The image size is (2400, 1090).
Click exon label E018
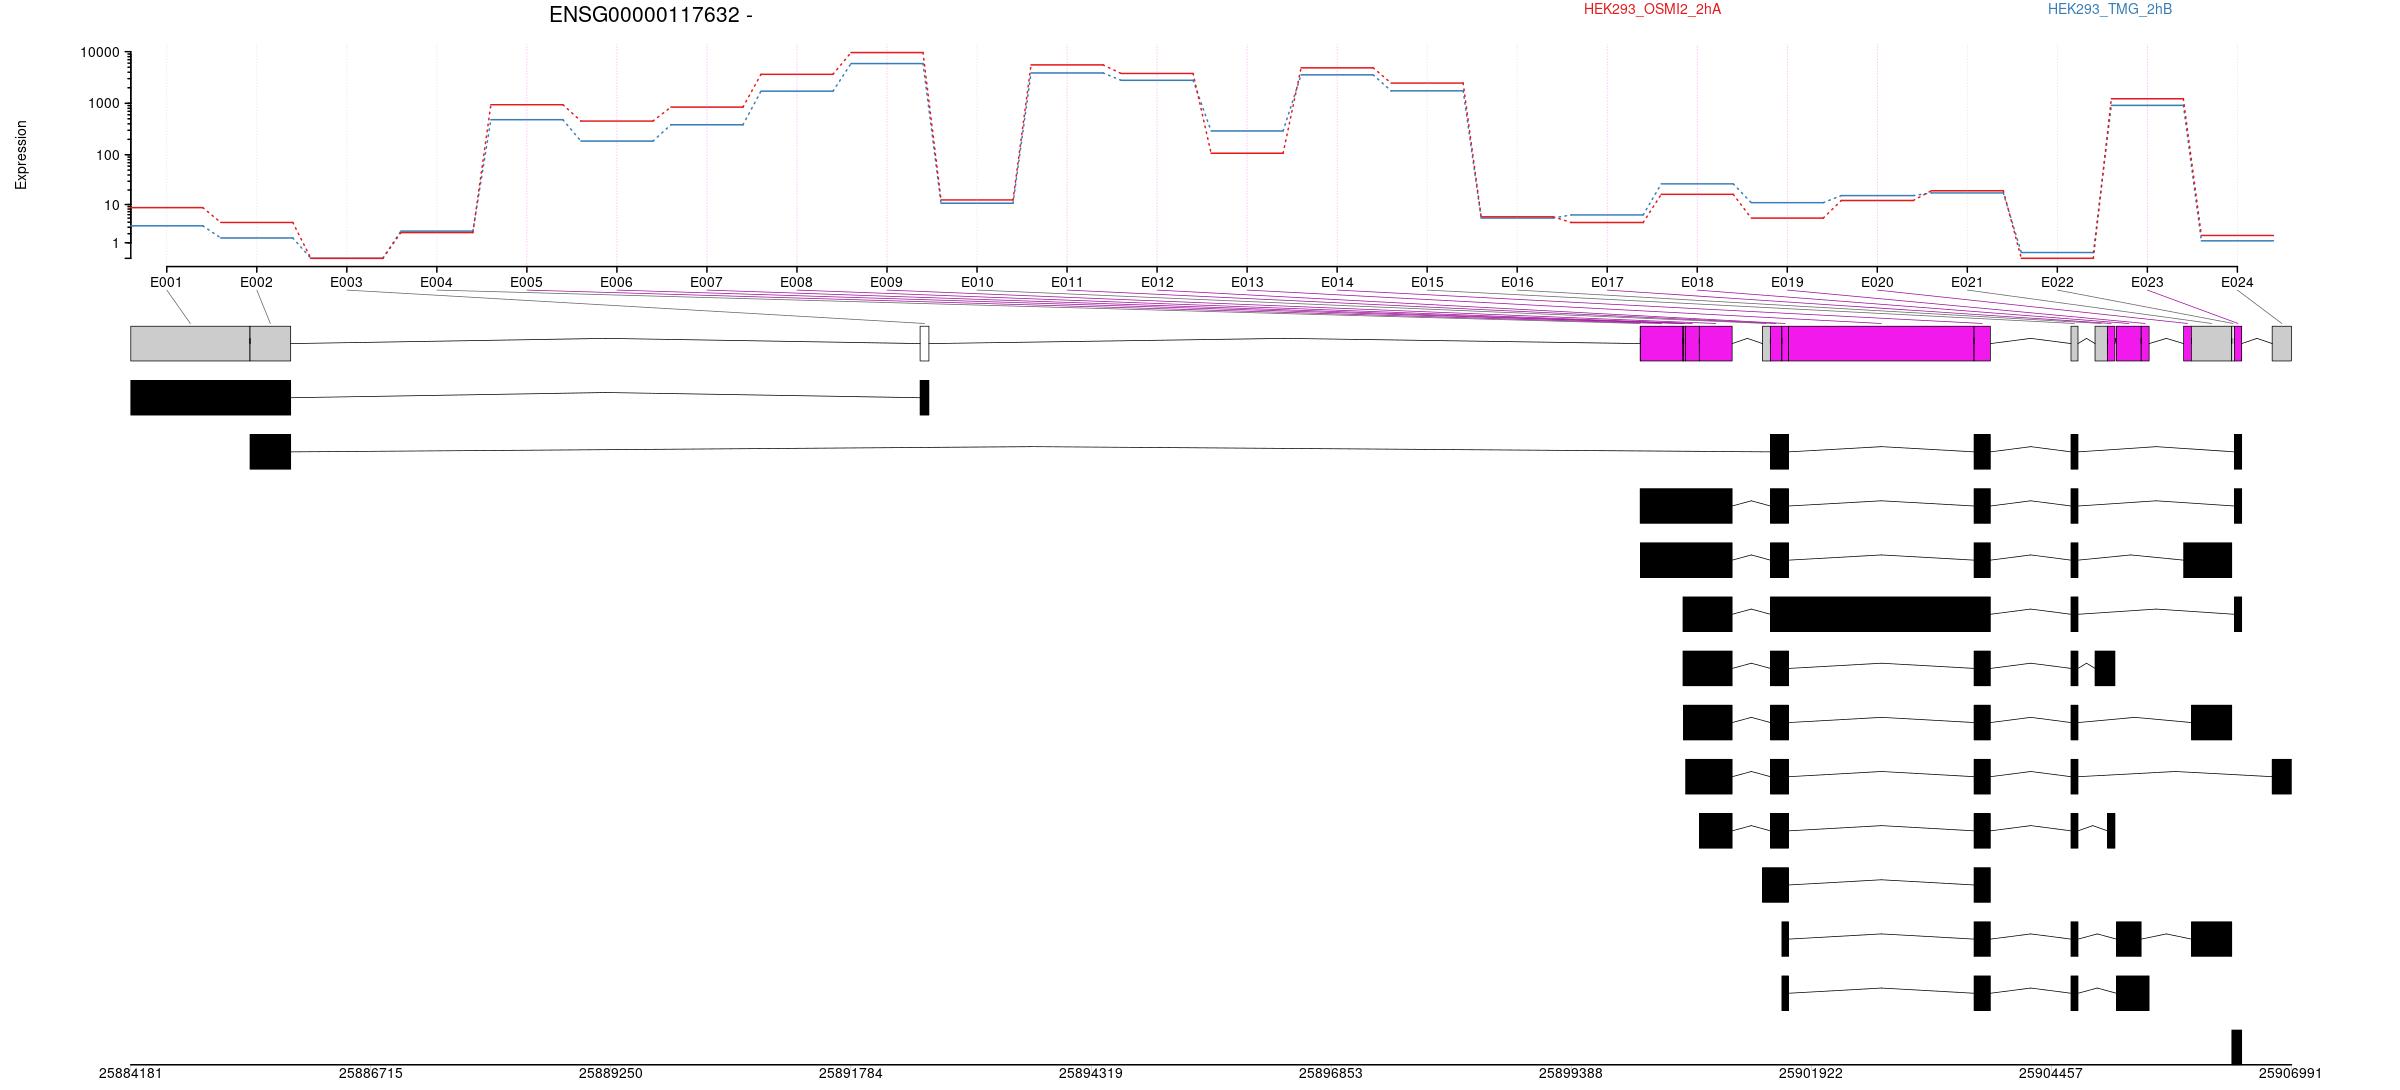(1697, 283)
